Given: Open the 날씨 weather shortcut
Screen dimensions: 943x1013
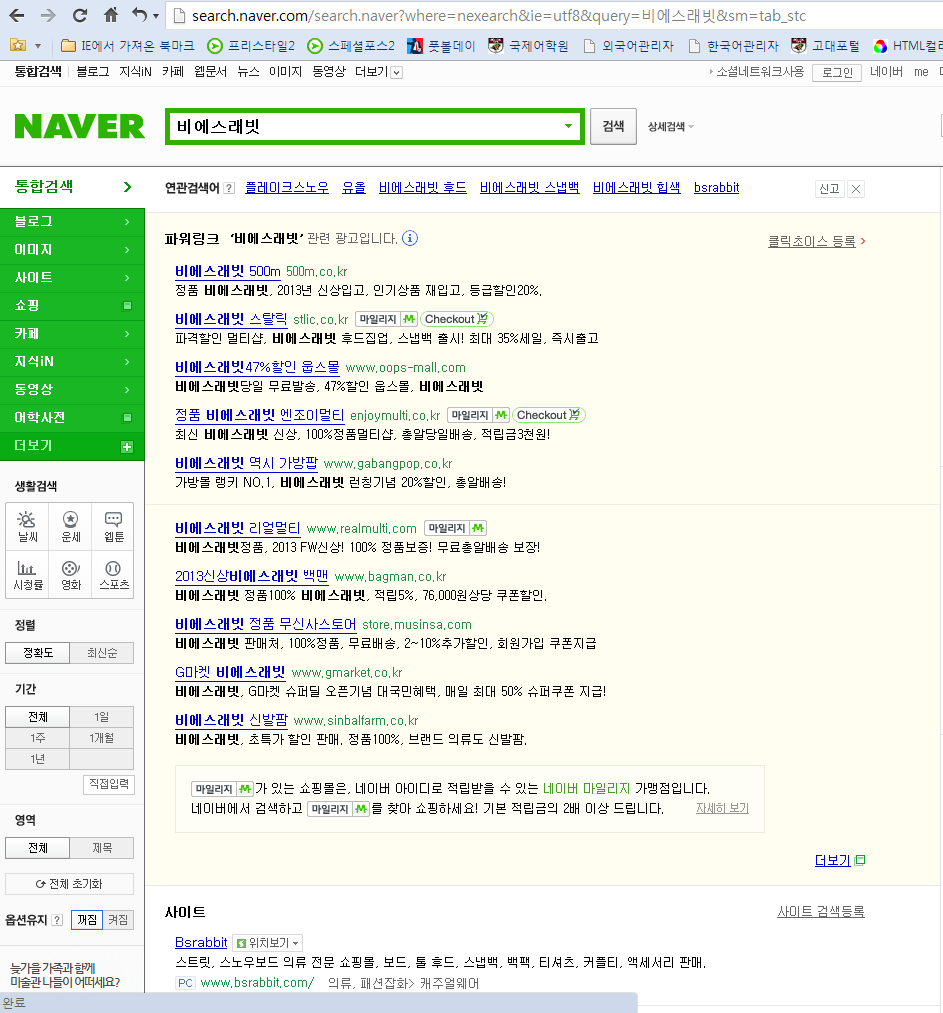Looking at the screenshot, I should pos(27,527).
